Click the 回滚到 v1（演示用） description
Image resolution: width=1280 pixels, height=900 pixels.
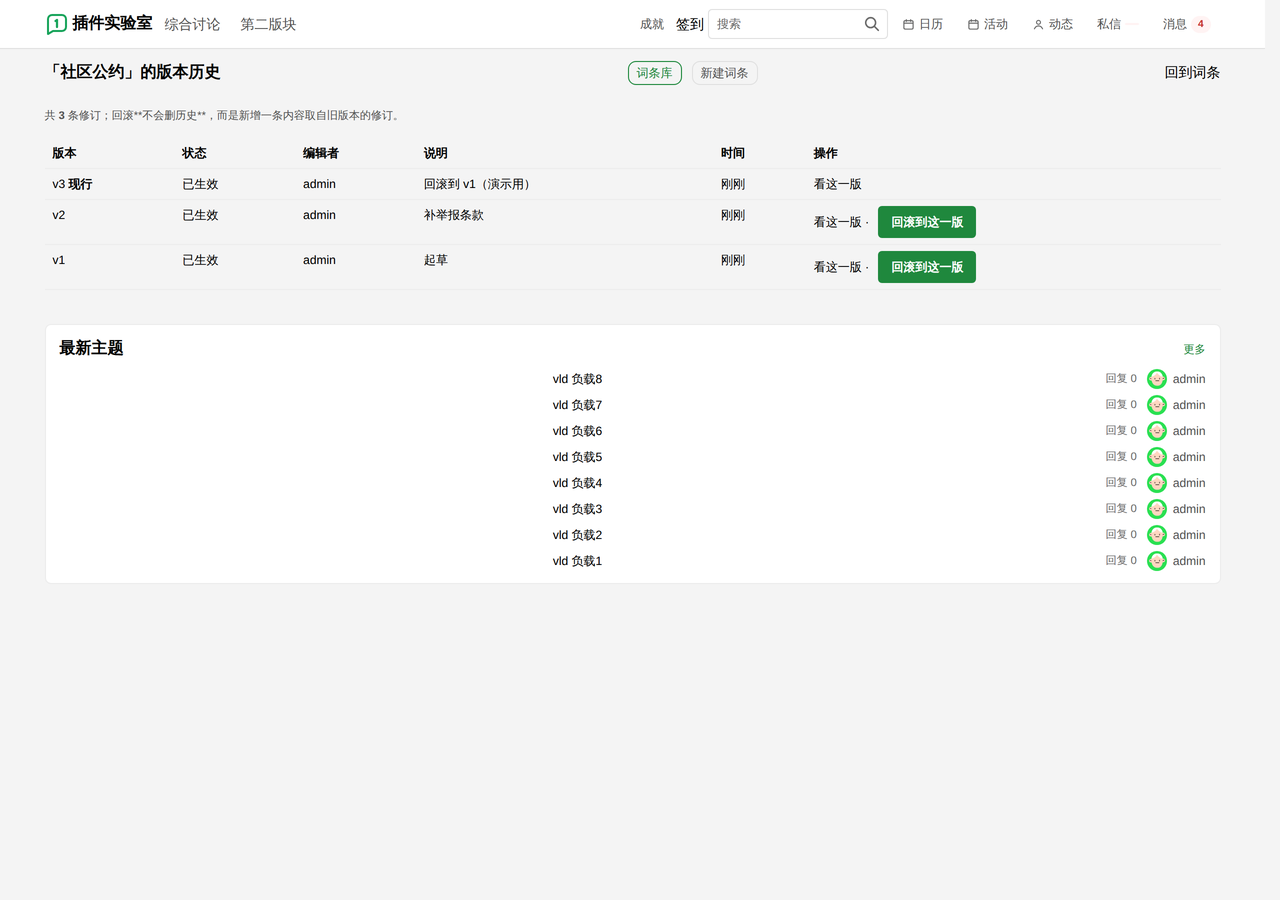tap(480, 184)
